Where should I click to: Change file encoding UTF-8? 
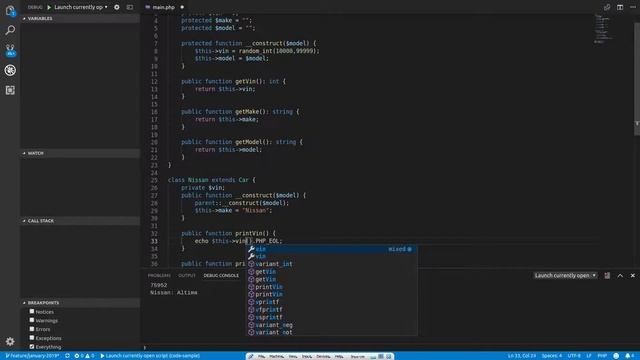[574, 356]
